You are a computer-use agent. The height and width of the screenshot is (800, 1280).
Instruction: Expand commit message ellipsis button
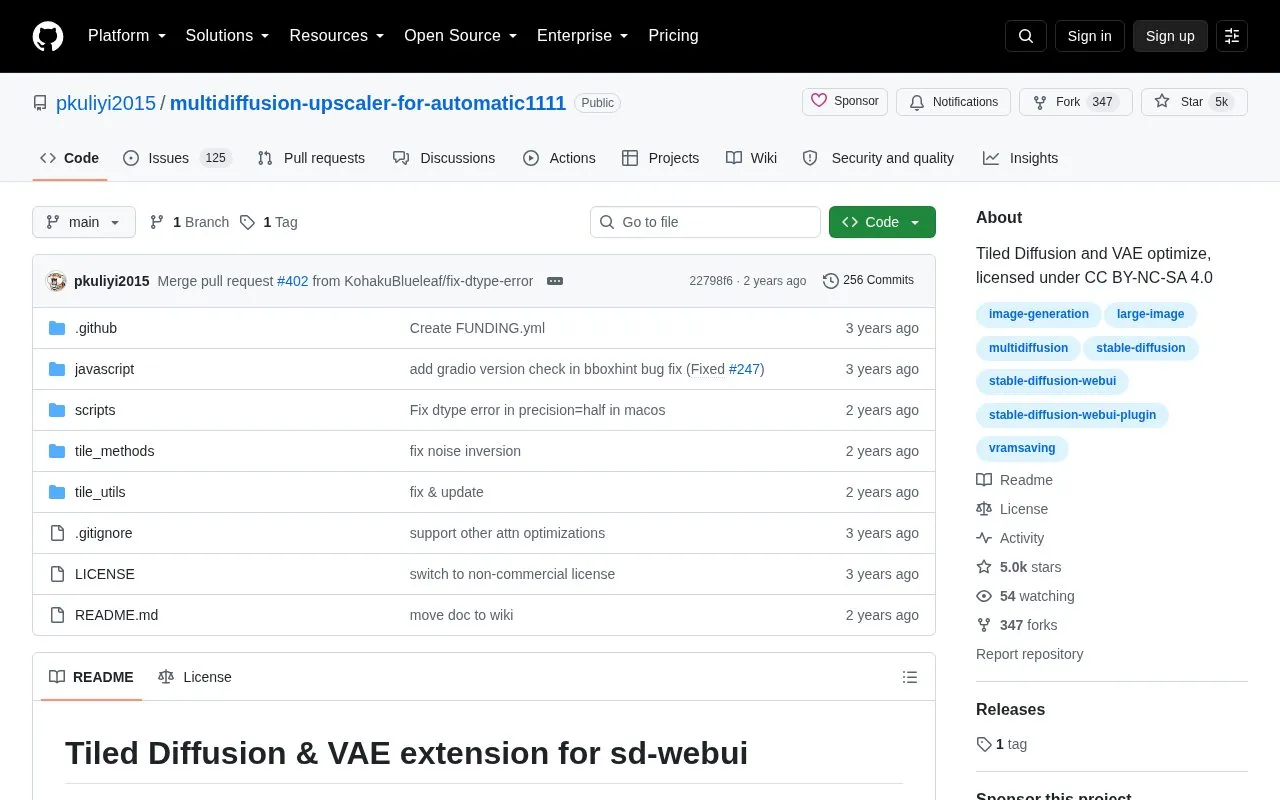555,281
